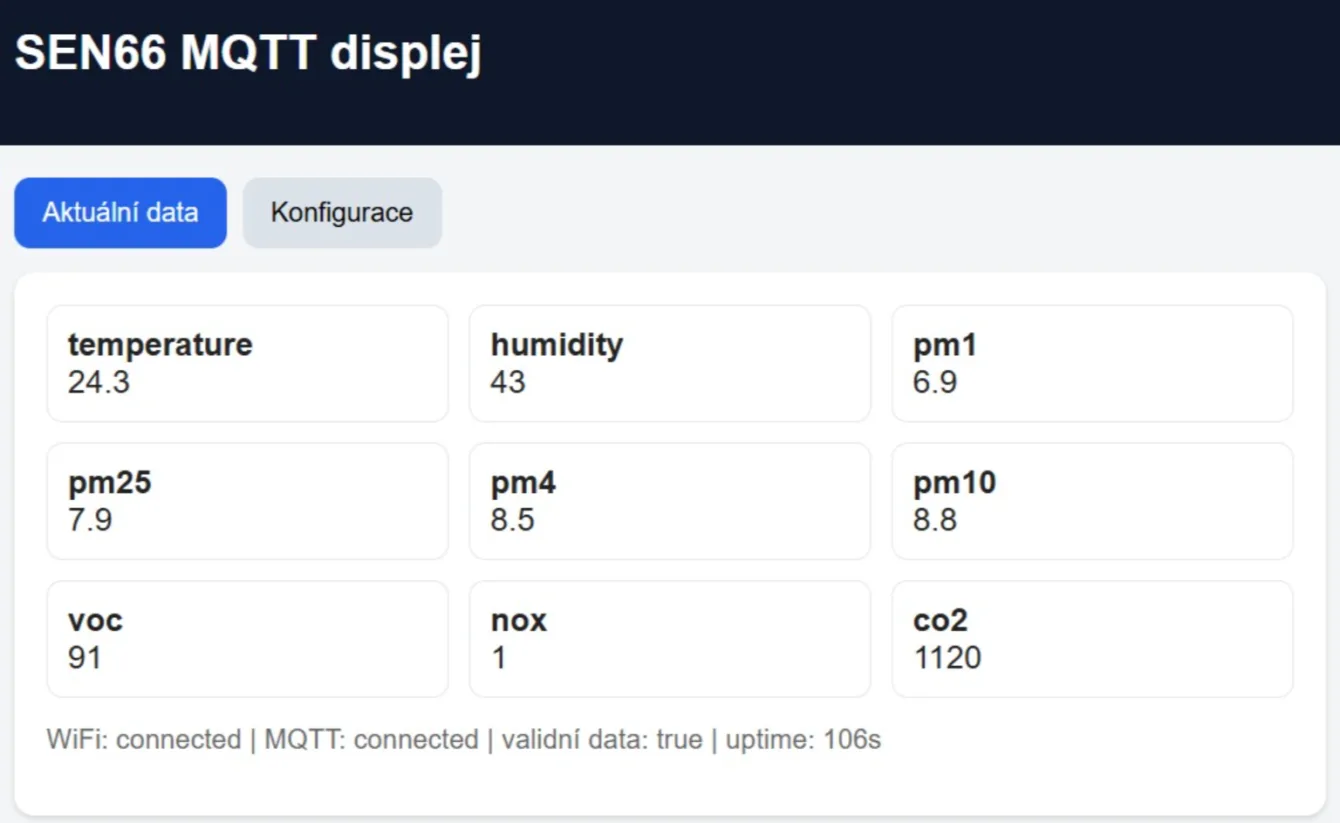Select the pm25 card showing 7.9

[x=247, y=500]
